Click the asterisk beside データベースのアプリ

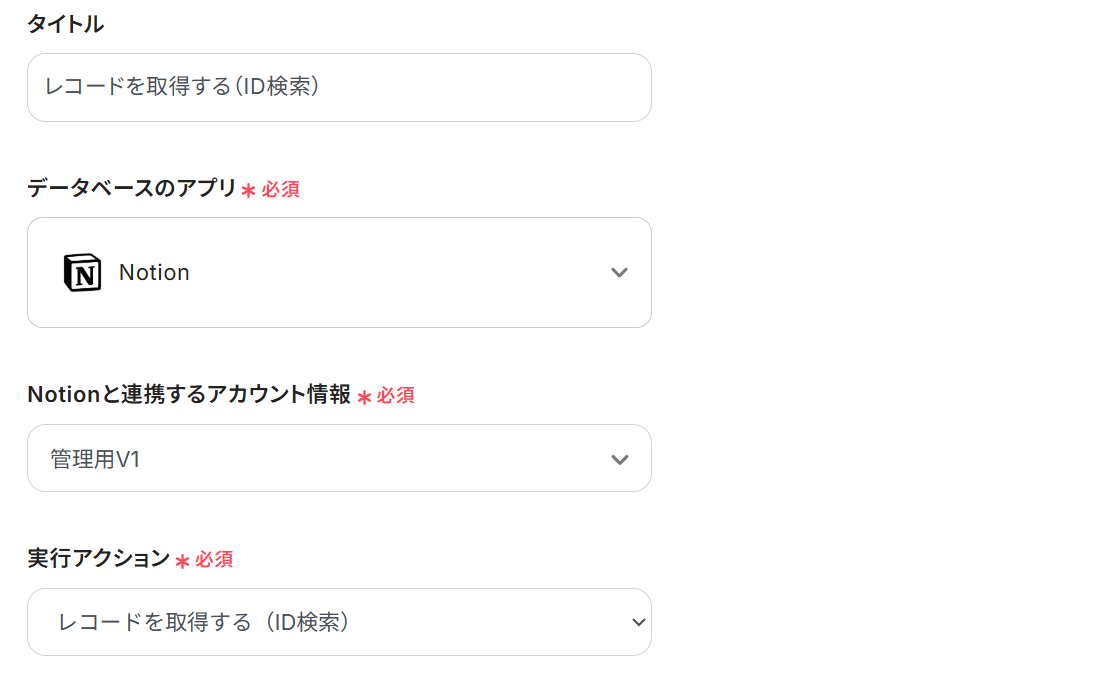(x=249, y=190)
